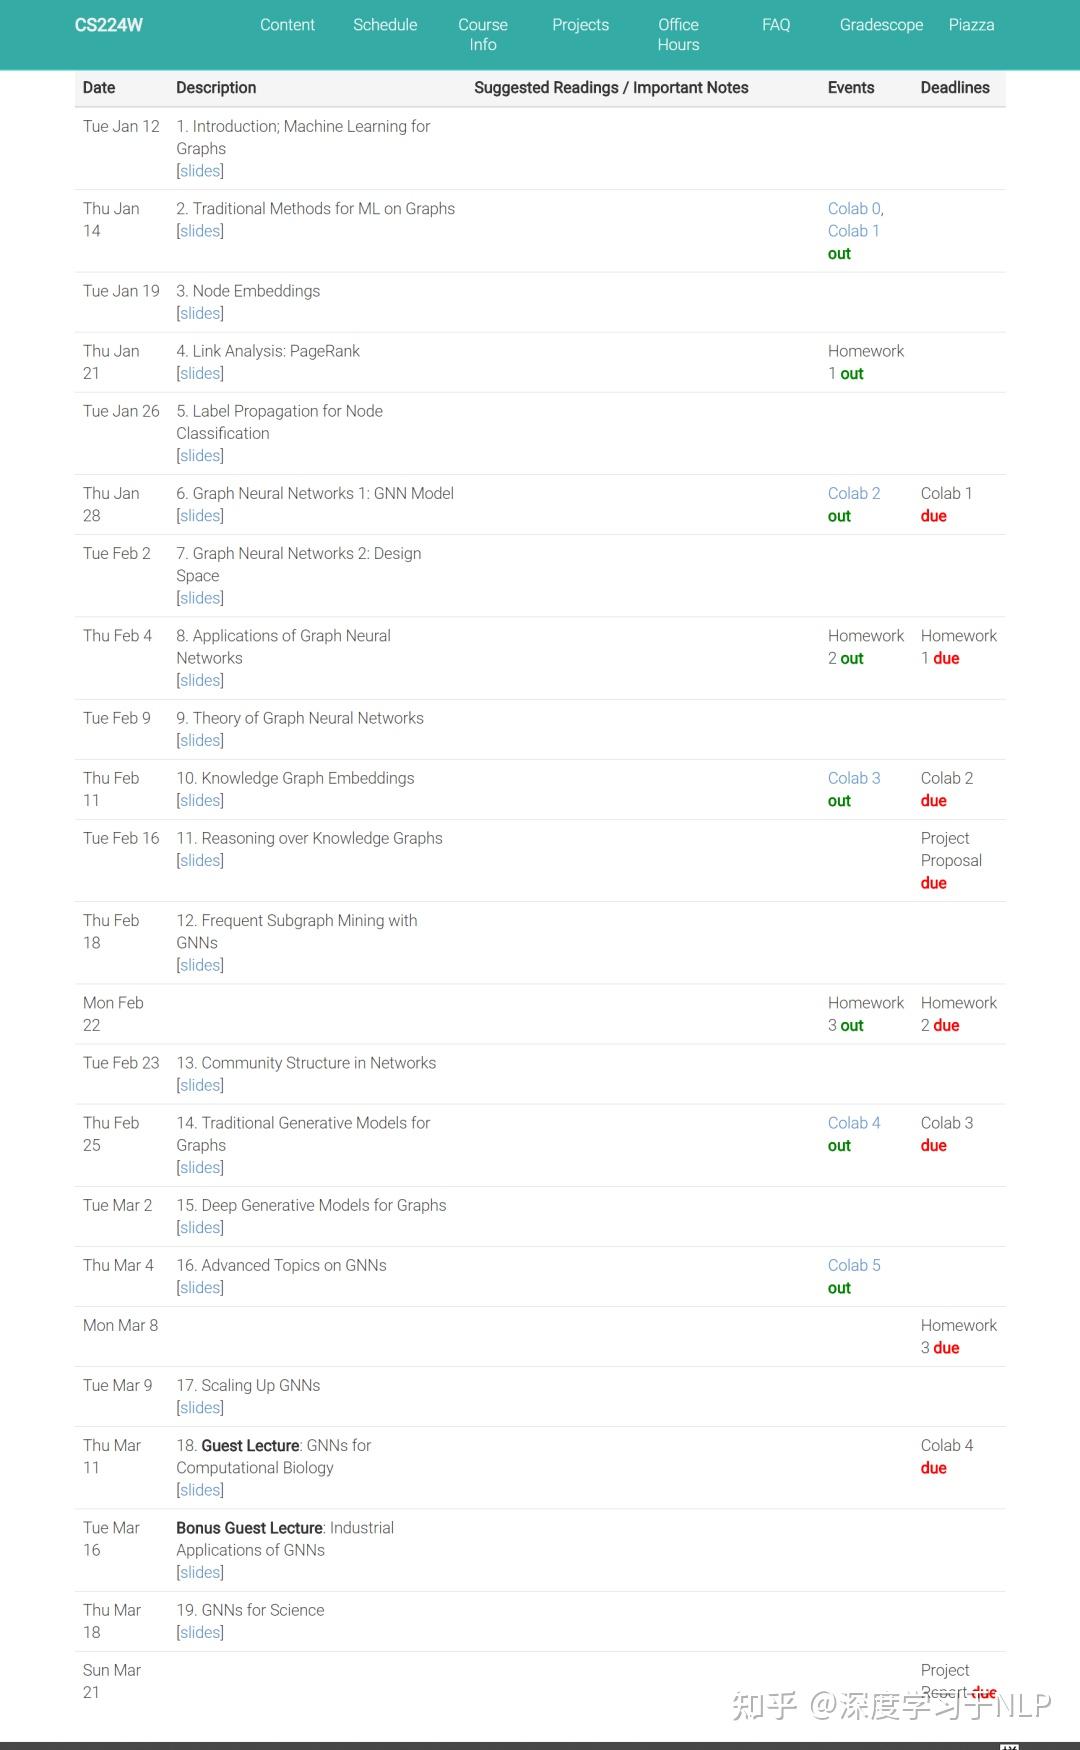The width and height of the screenshot is (1080, 1750).
Task: Open slides for GNNs for Science lecture
Action: [x=200, y=1632]
